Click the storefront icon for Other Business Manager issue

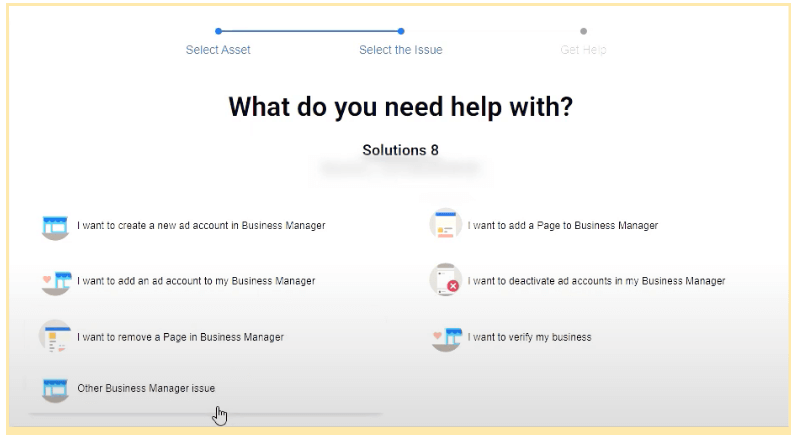[x=55, y=390]
